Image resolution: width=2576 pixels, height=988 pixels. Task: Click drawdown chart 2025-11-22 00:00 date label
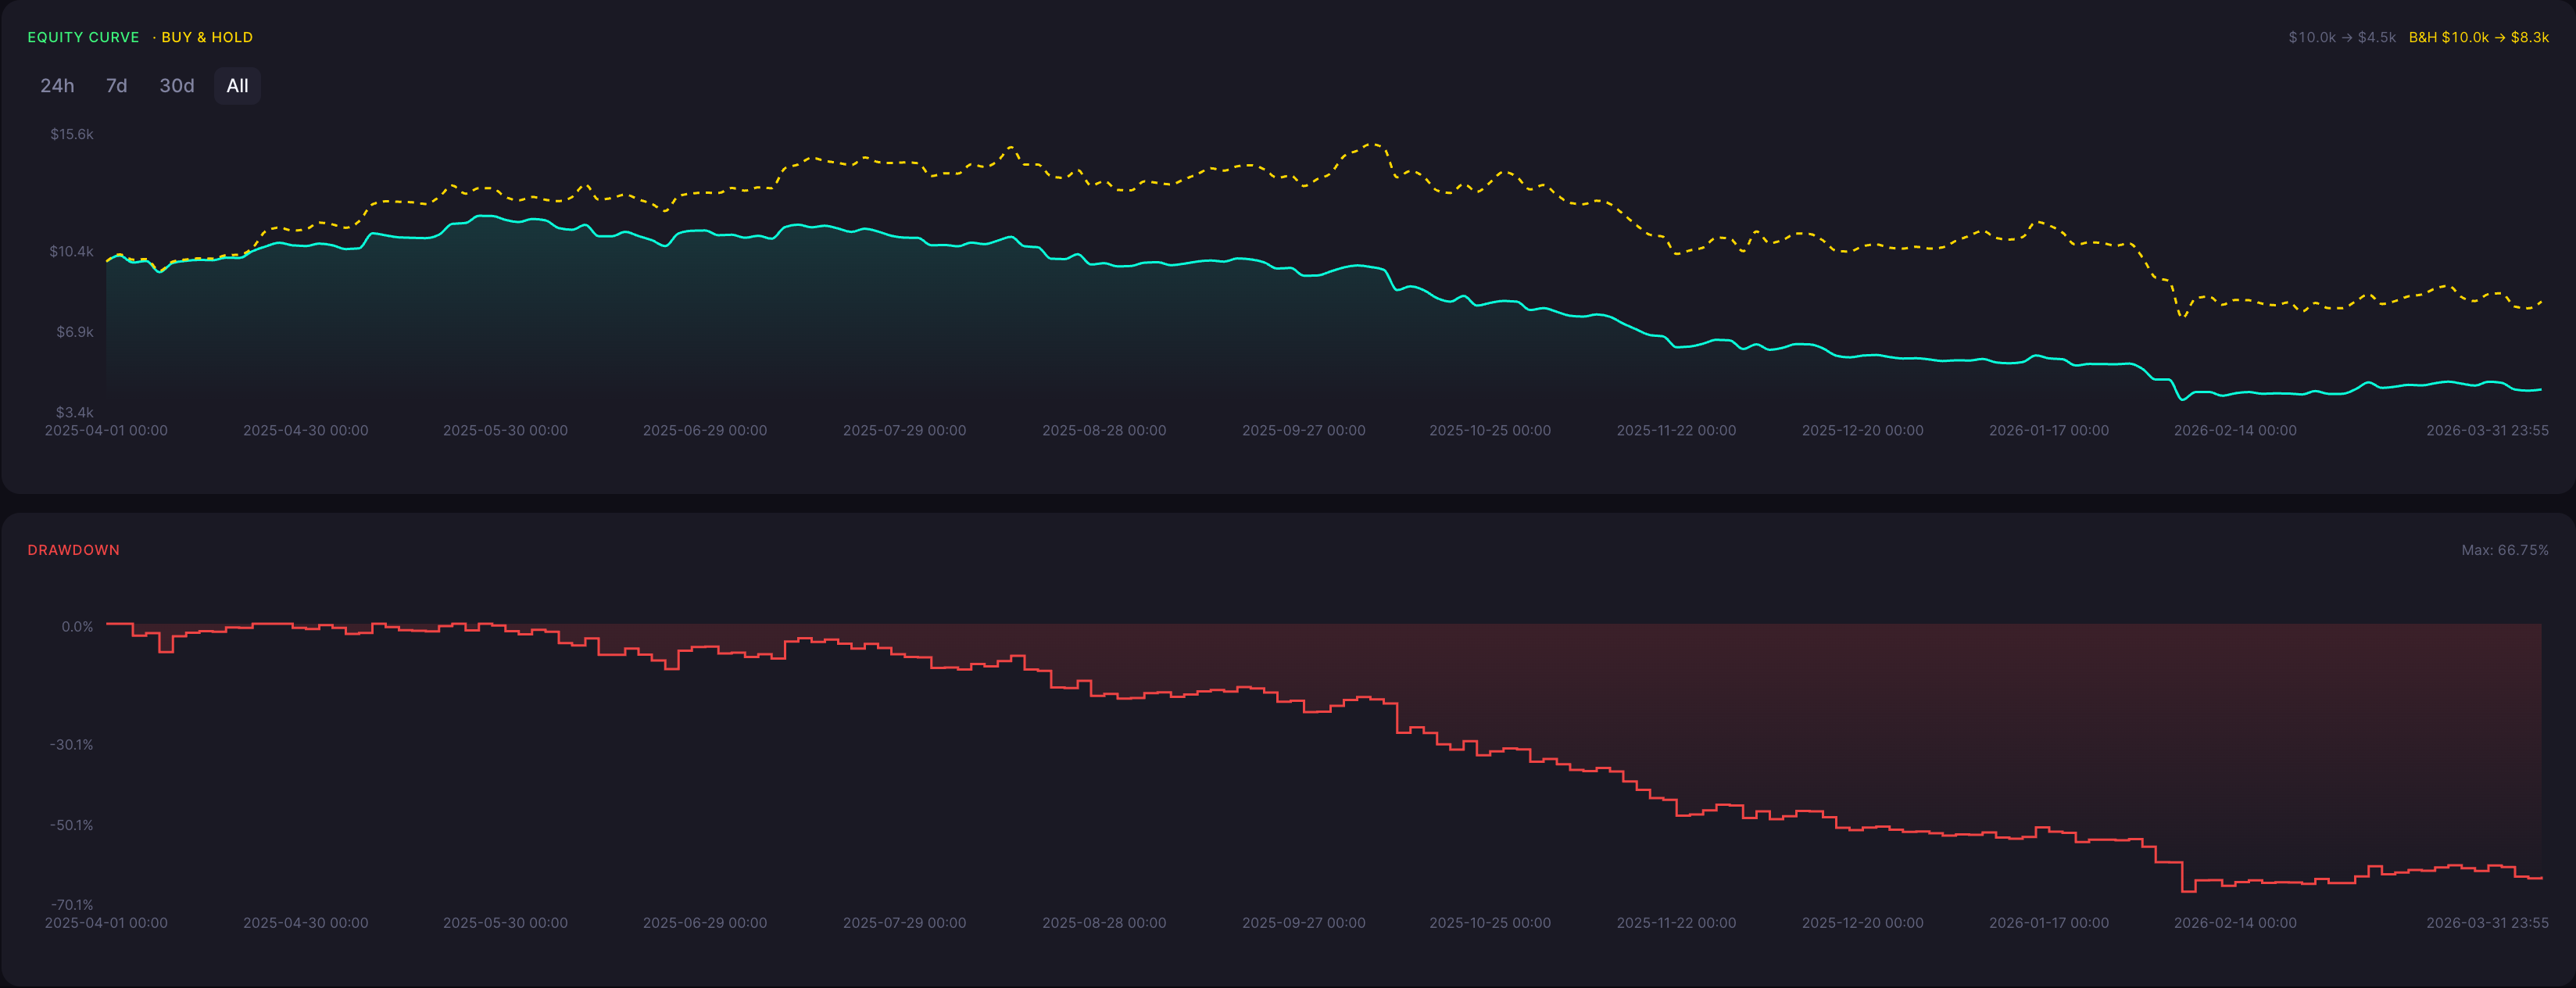[1676, 923]
